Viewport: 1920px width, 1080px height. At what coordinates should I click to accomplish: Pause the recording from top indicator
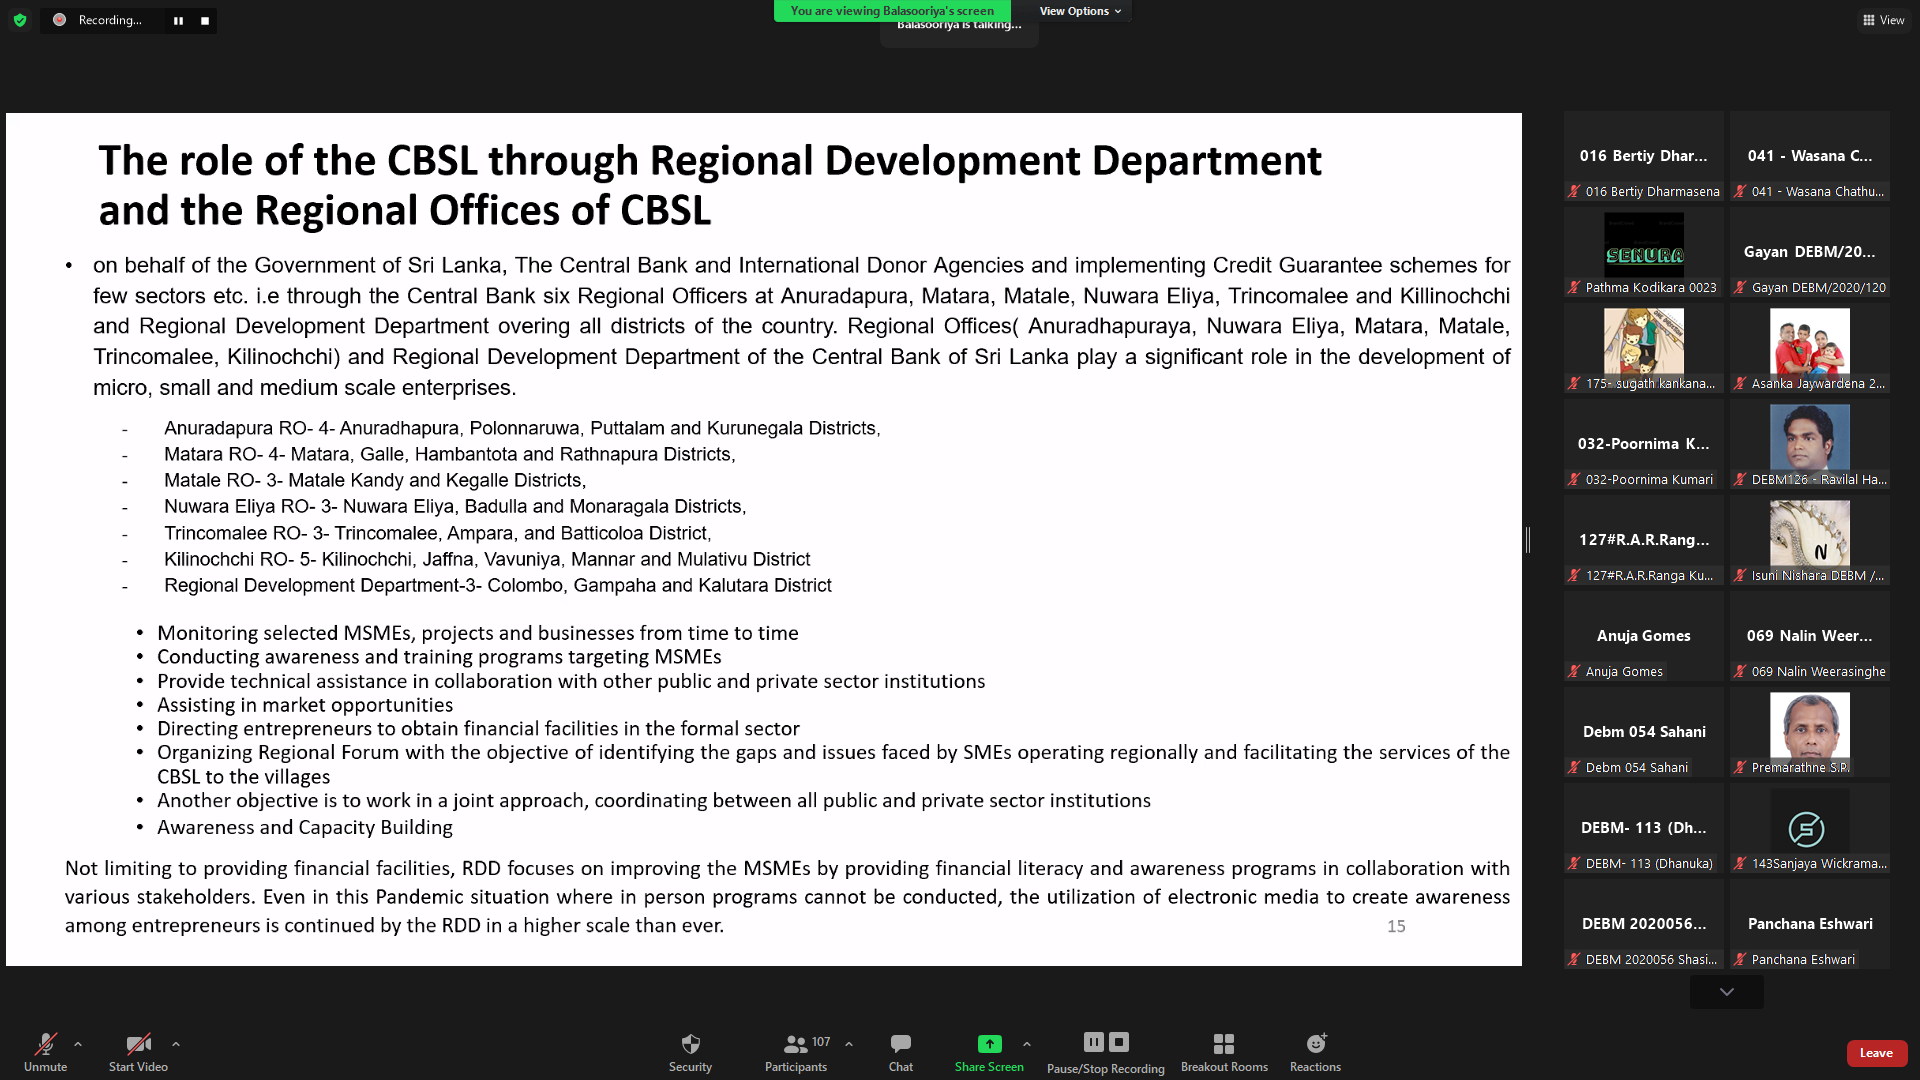(178, 20)
